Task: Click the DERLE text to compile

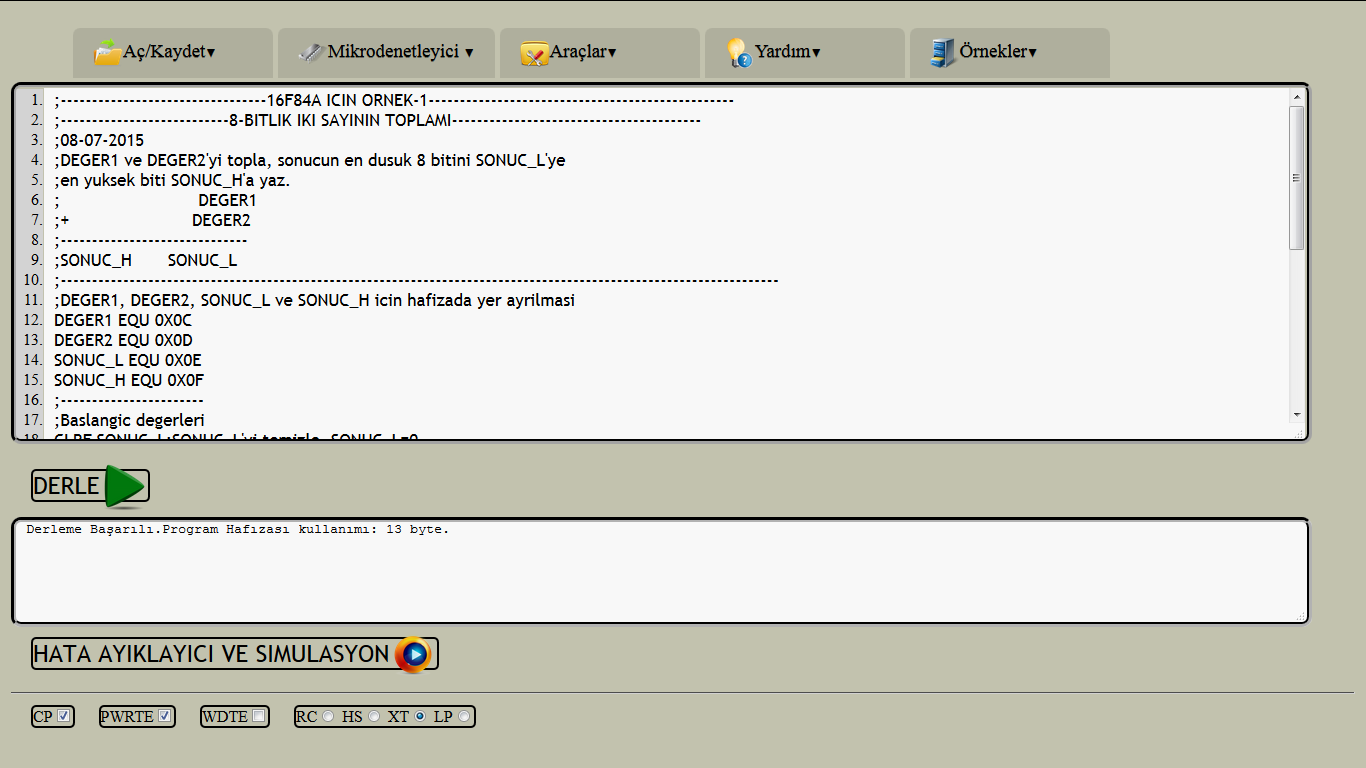Action: coord(66,486)
